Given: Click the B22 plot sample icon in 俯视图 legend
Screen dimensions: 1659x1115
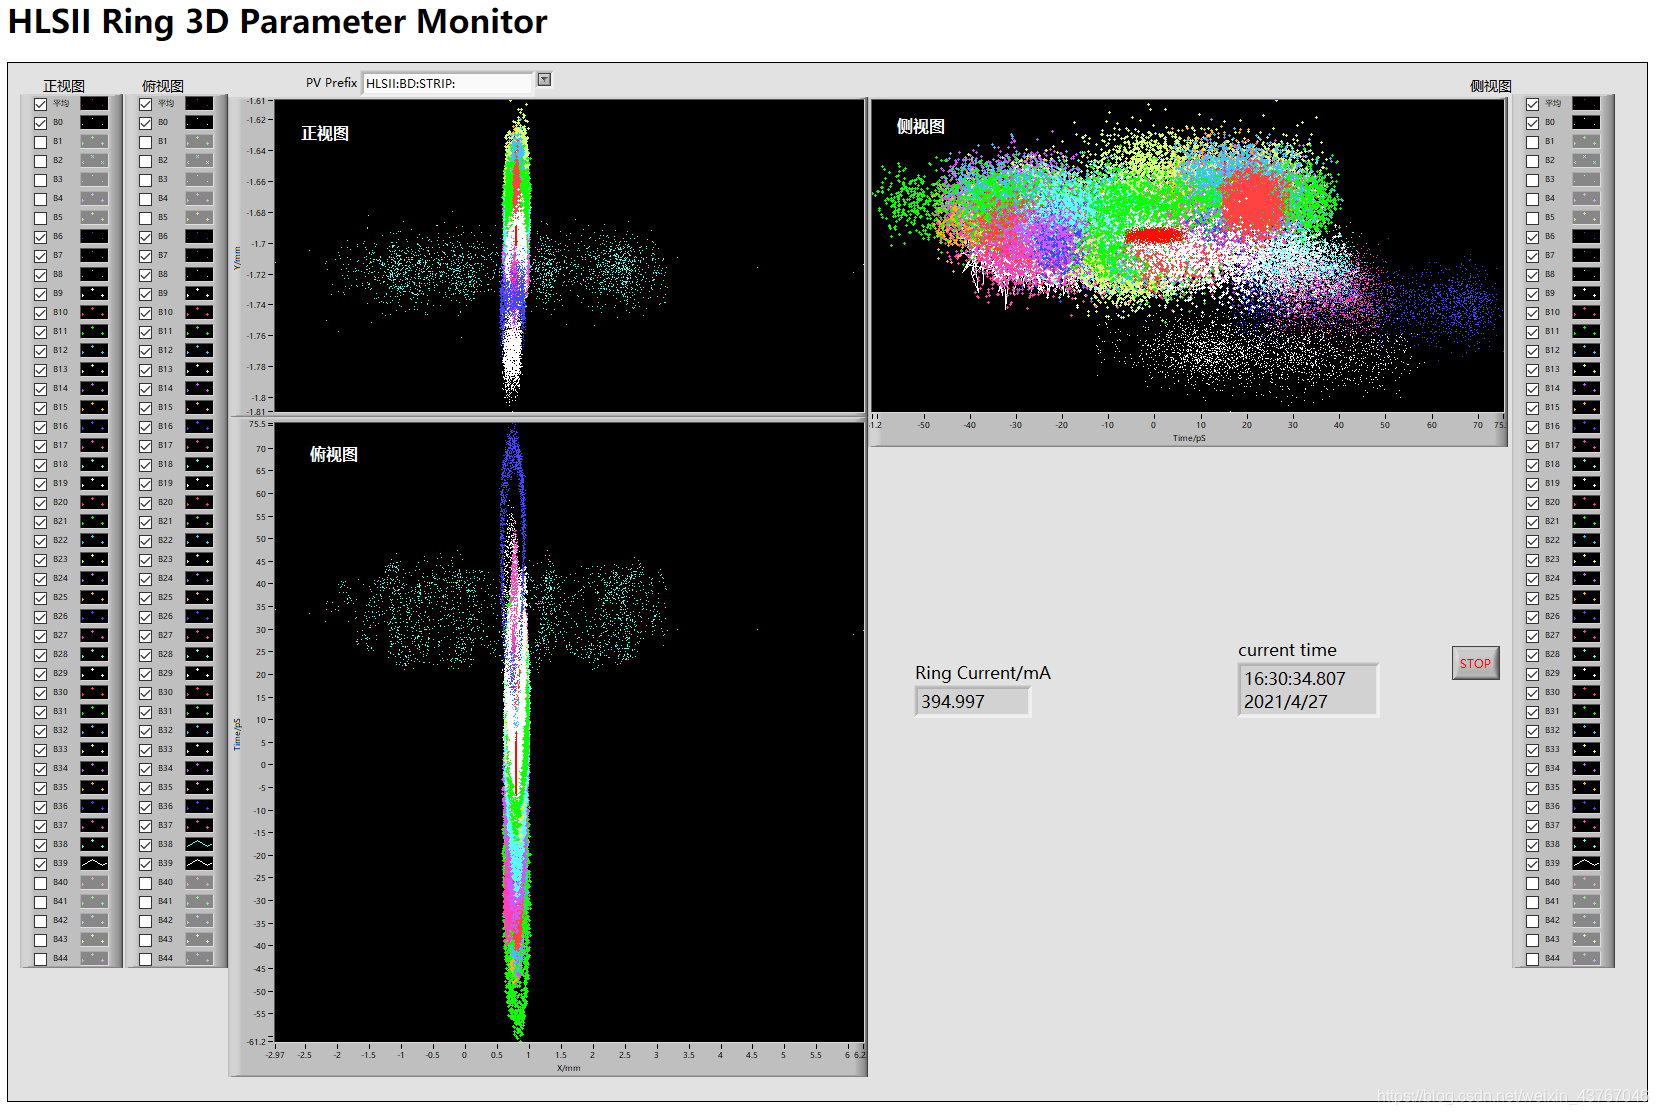Looking at the screenshot, I should pyautogui.click(x=199, y=540).
